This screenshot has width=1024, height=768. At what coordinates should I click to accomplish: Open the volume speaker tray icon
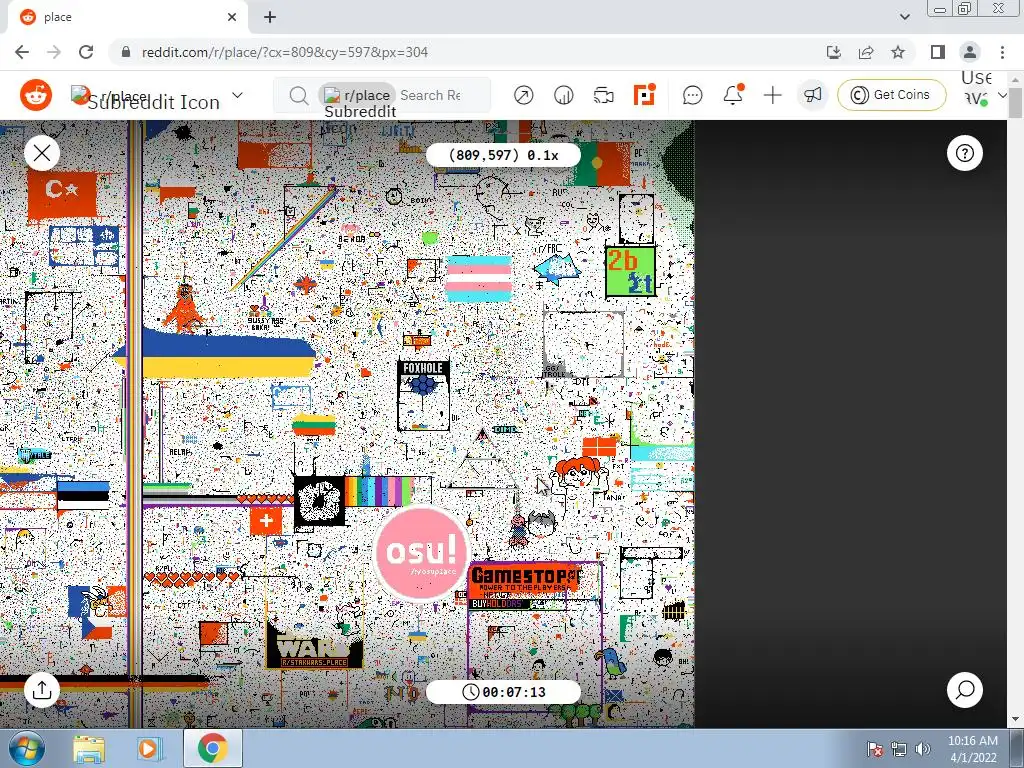tap(923, 749)
